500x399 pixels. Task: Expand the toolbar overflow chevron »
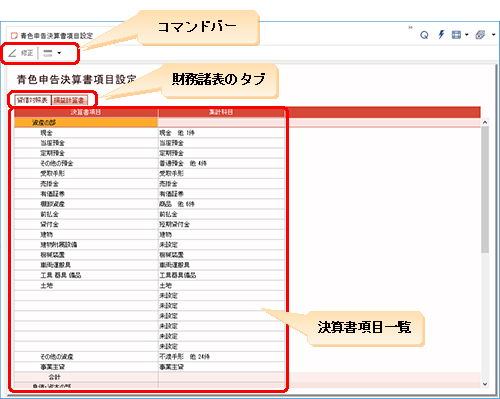(x=410, y=27)
